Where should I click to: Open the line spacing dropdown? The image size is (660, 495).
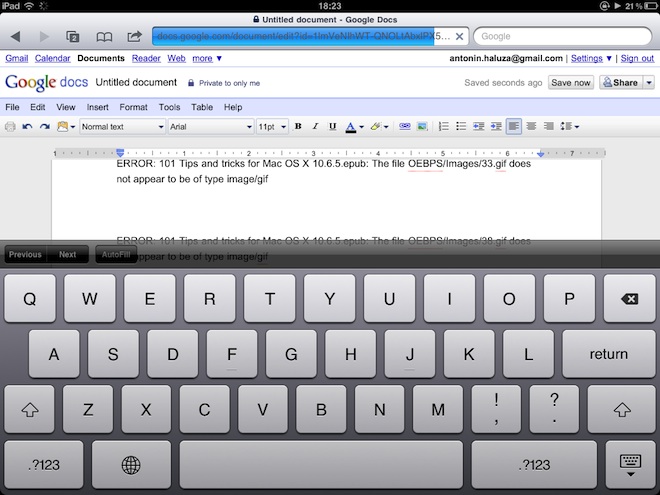(570, 126)
